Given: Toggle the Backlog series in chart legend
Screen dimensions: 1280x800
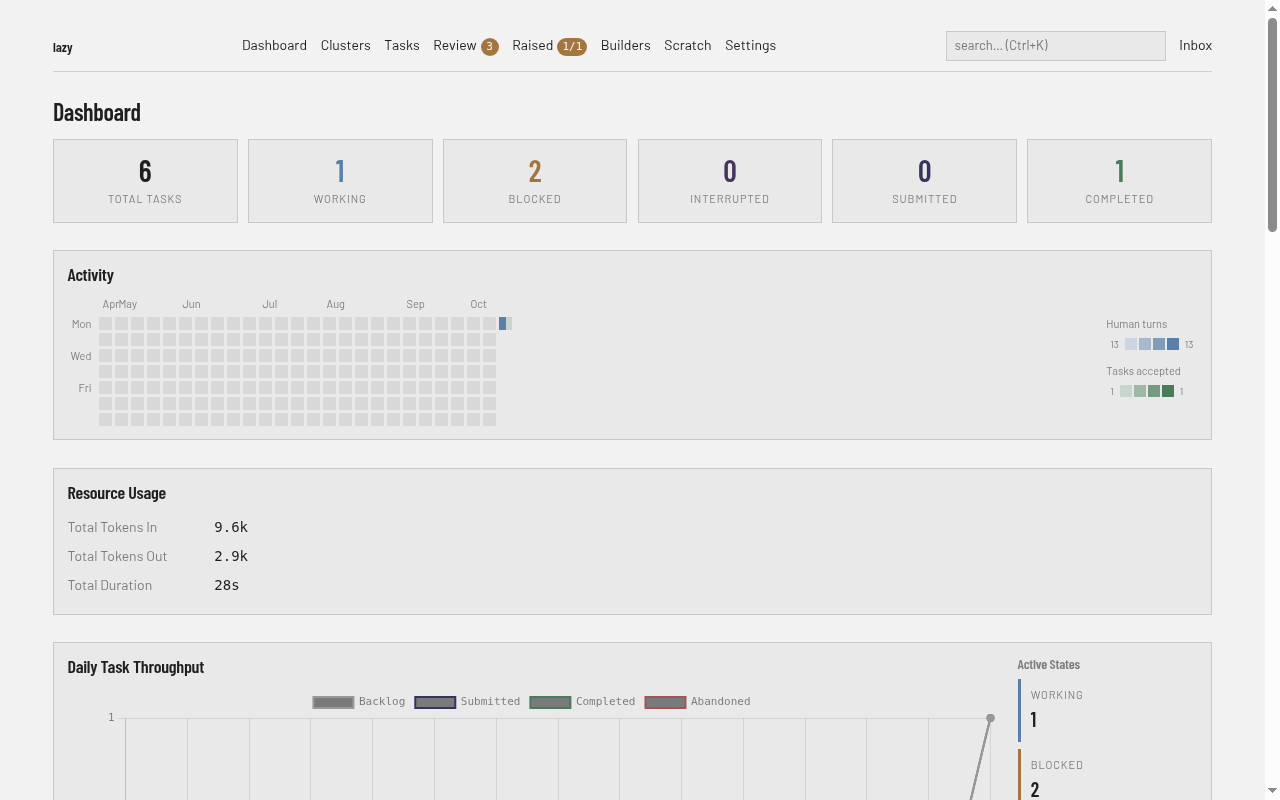Looking at the screenshot, I should [359, 702].
